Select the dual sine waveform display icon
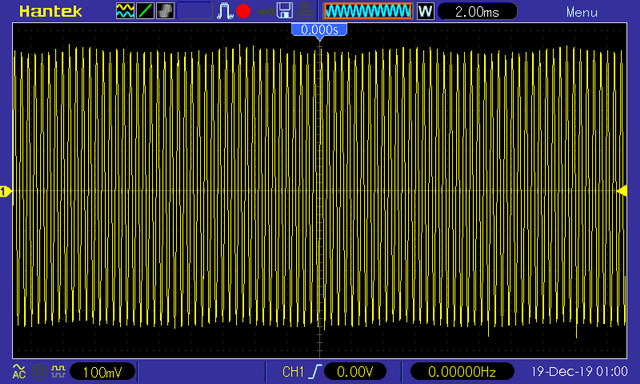The image size is (640, 384). [x=125, y=11]
